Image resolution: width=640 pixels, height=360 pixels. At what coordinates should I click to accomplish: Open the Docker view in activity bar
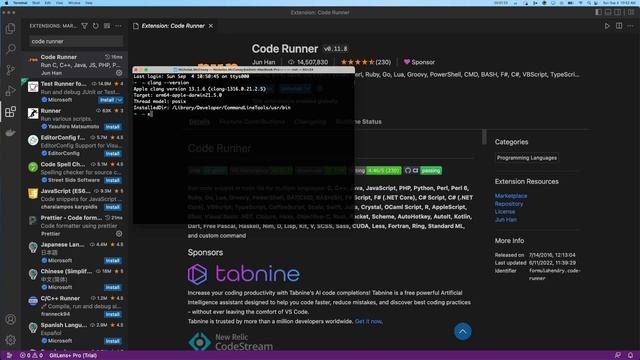coord(11,132)
